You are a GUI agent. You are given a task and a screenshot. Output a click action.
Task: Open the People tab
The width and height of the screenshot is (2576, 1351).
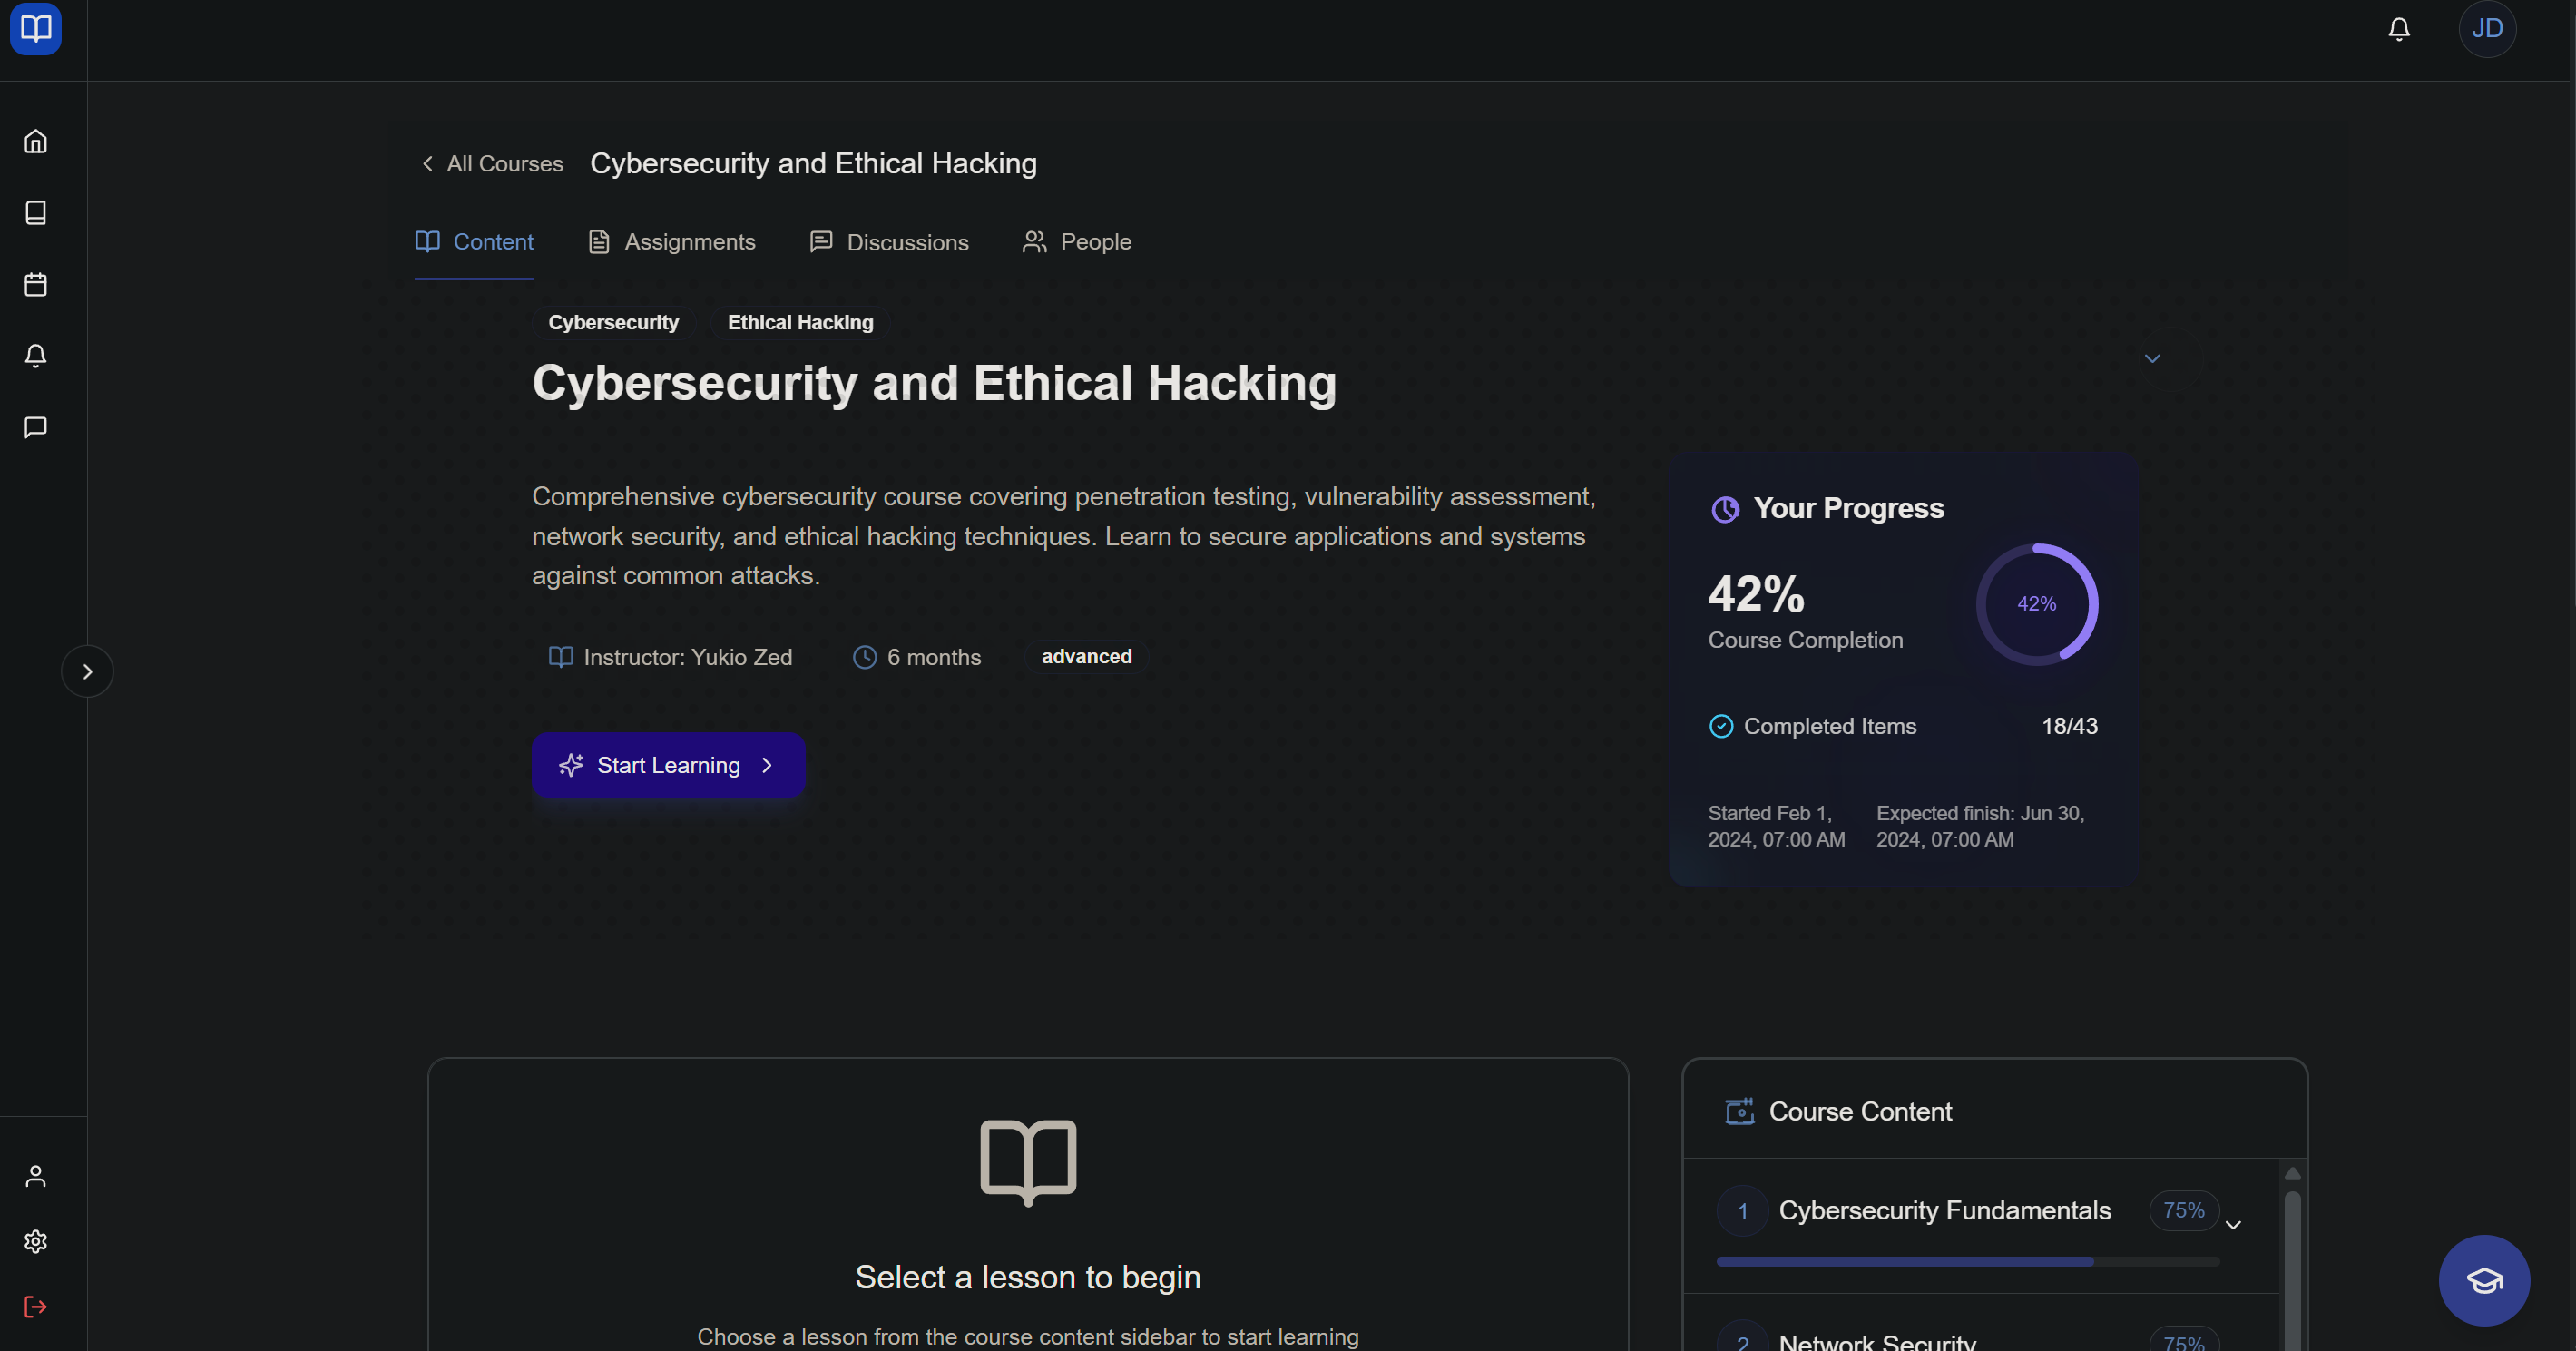[x=1076, y=242]
